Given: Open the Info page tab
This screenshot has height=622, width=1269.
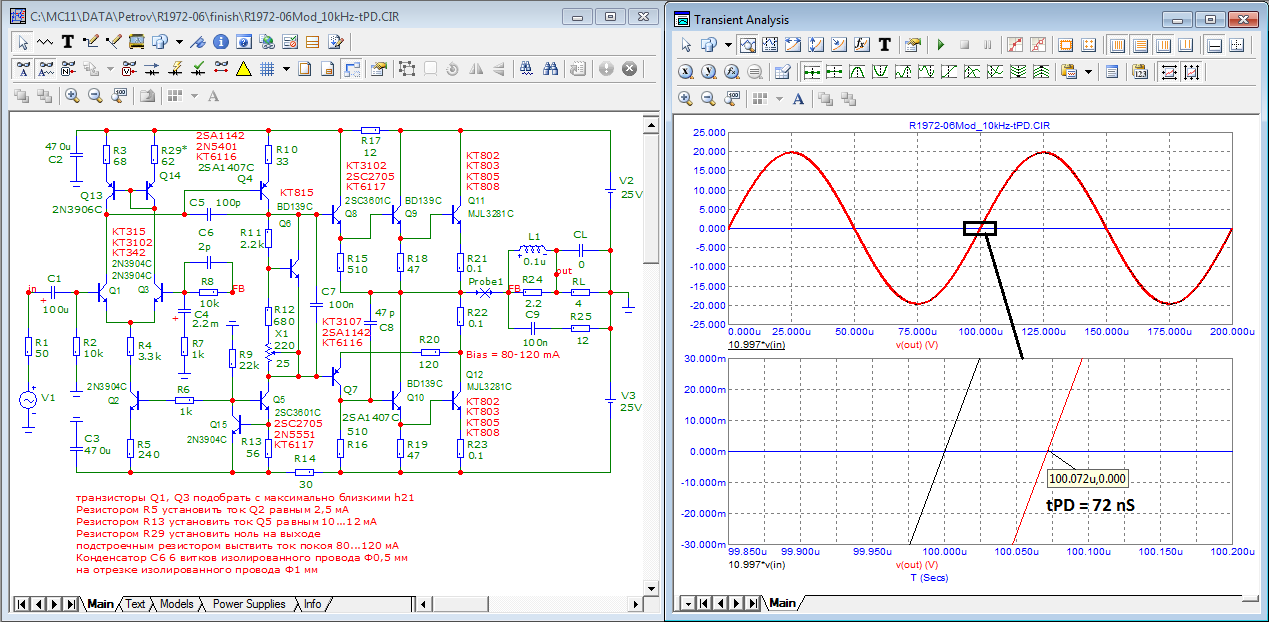Looking at the screenshot, I should click(313, 604).
